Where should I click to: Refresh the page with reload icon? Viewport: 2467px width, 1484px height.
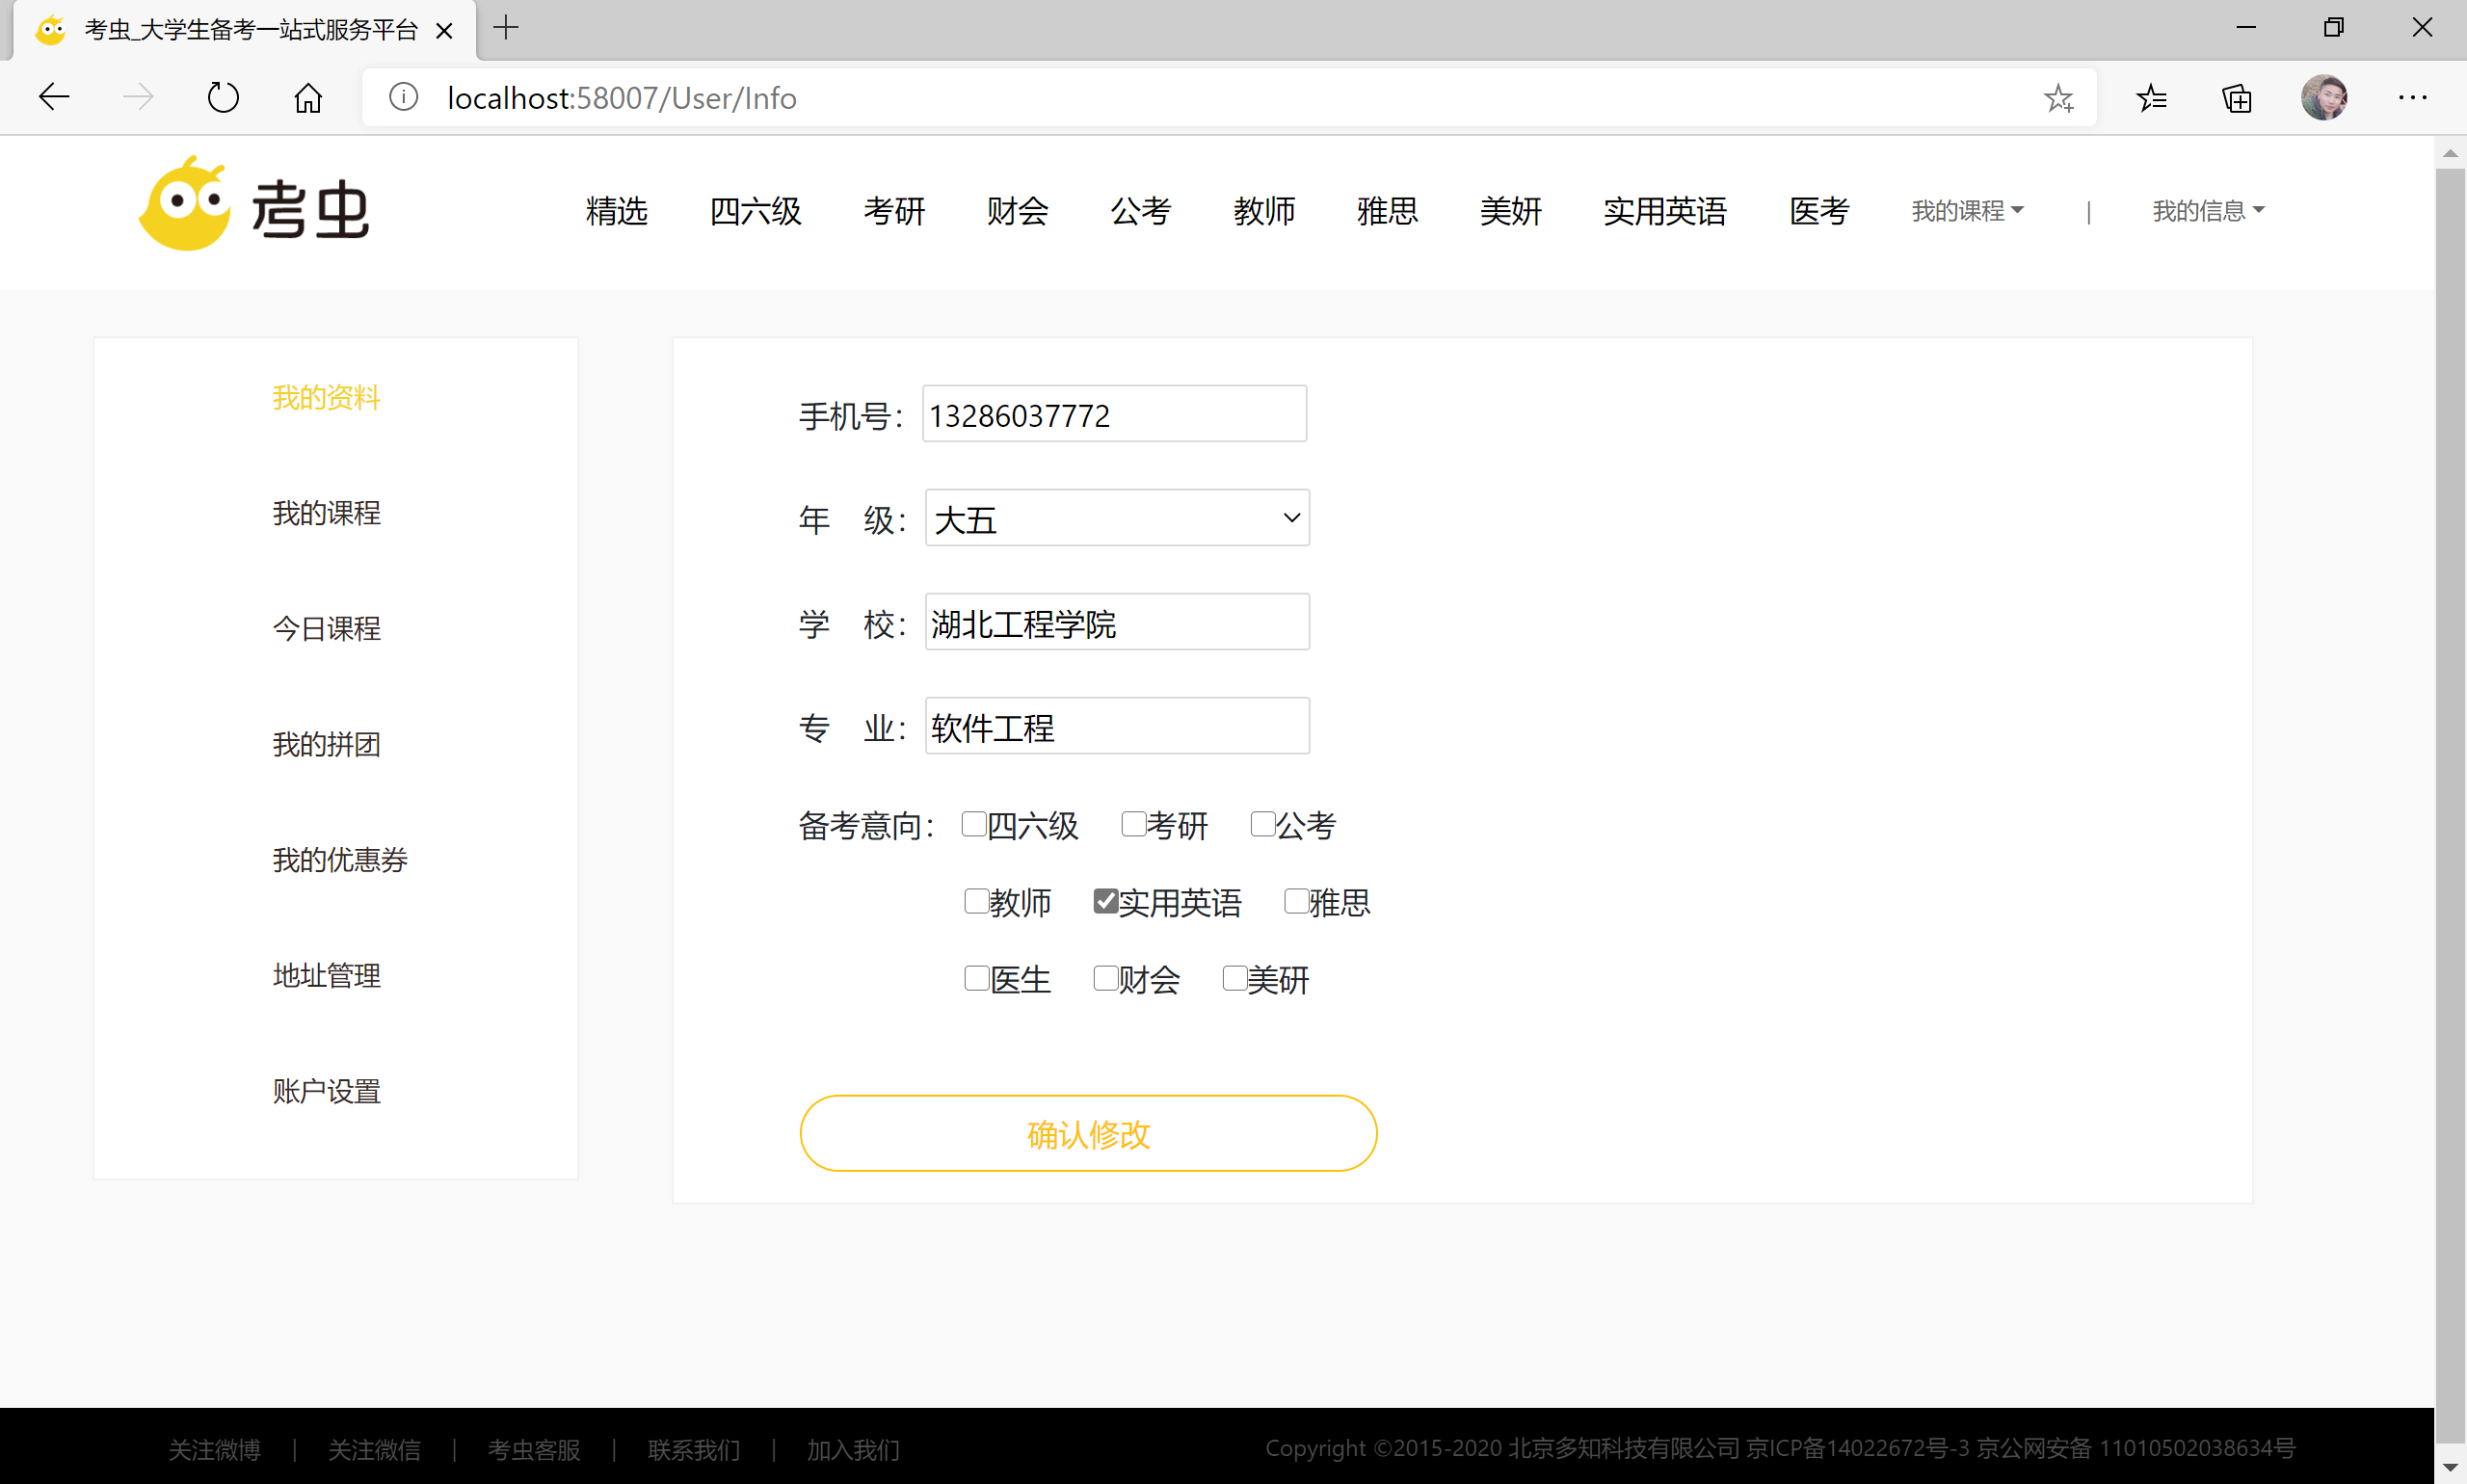(x=223, y=98)
